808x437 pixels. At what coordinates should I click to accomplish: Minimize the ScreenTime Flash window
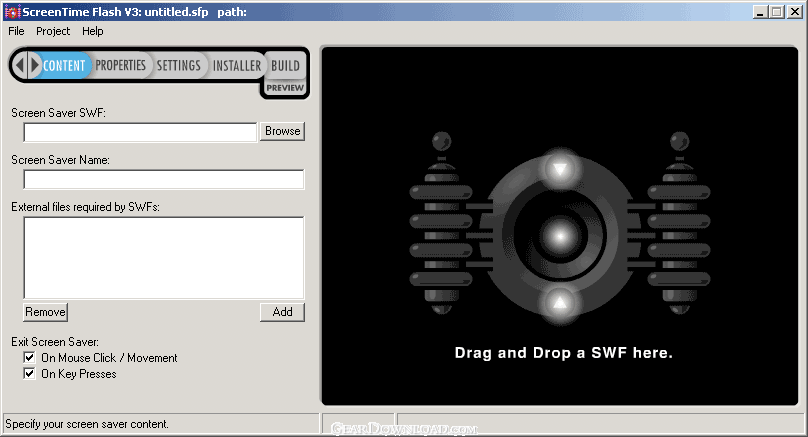coord(760,11)
